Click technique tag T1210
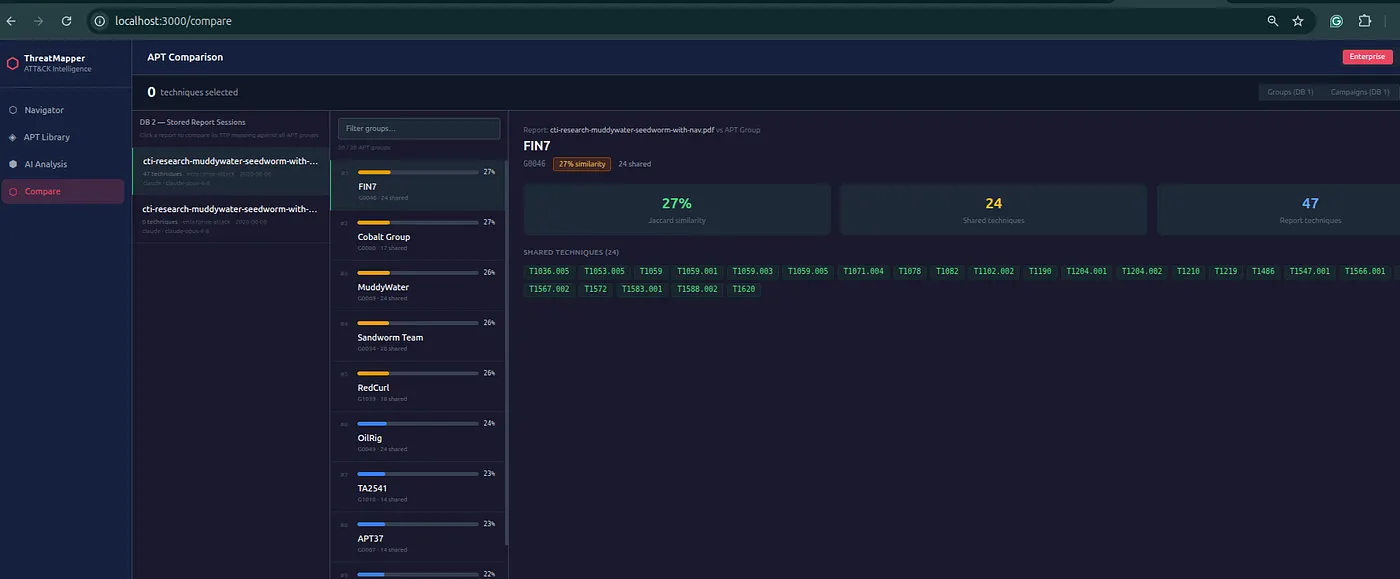 tap(1188, 271)
